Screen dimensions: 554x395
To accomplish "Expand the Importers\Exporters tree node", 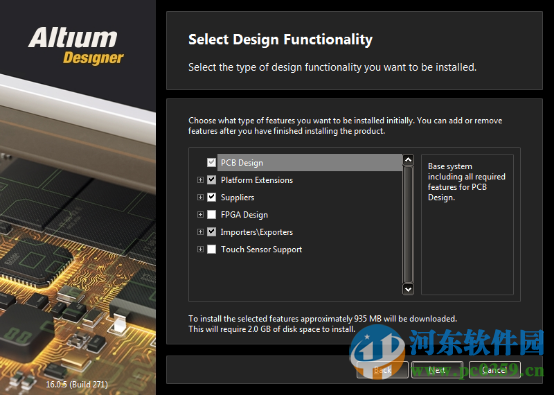I will pos(200,232).
